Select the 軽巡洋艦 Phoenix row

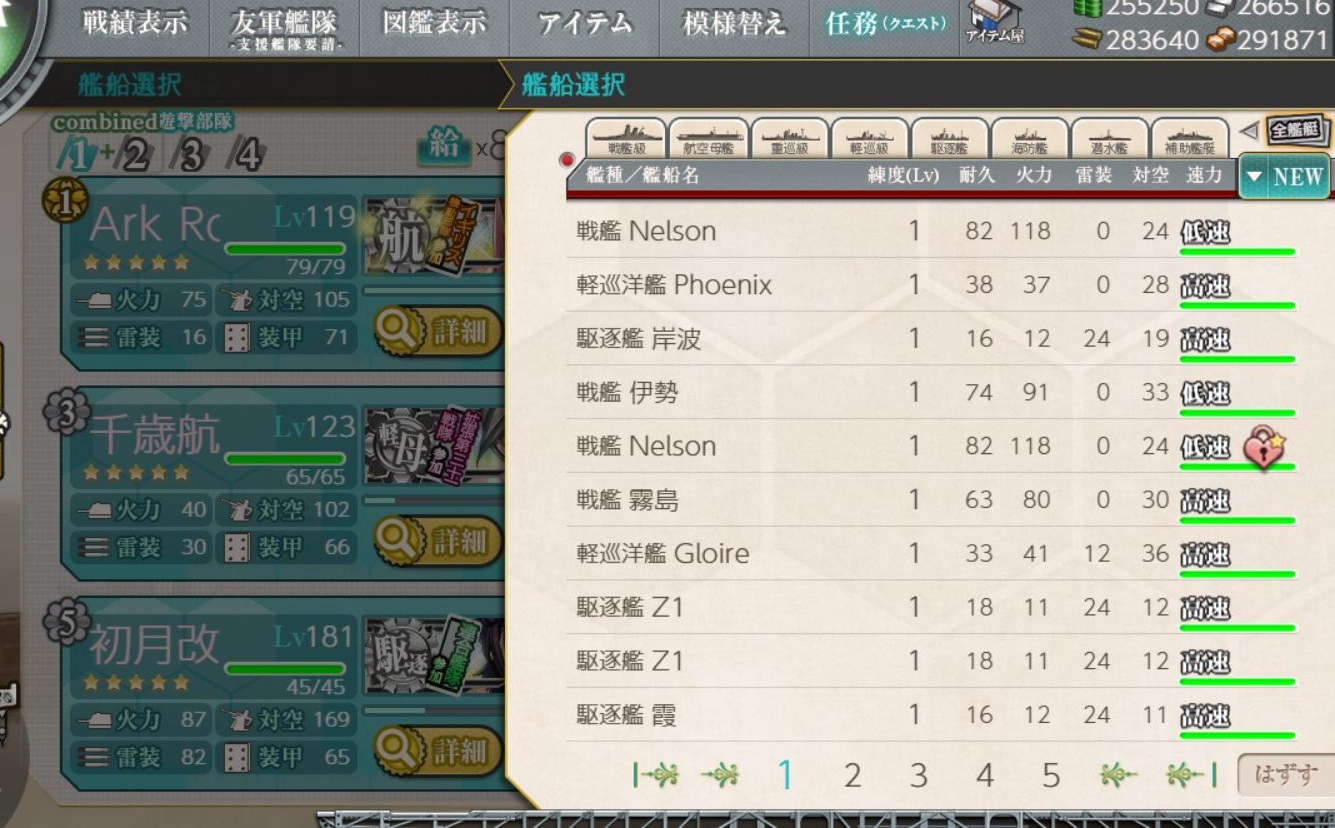(x=931, y=285)
